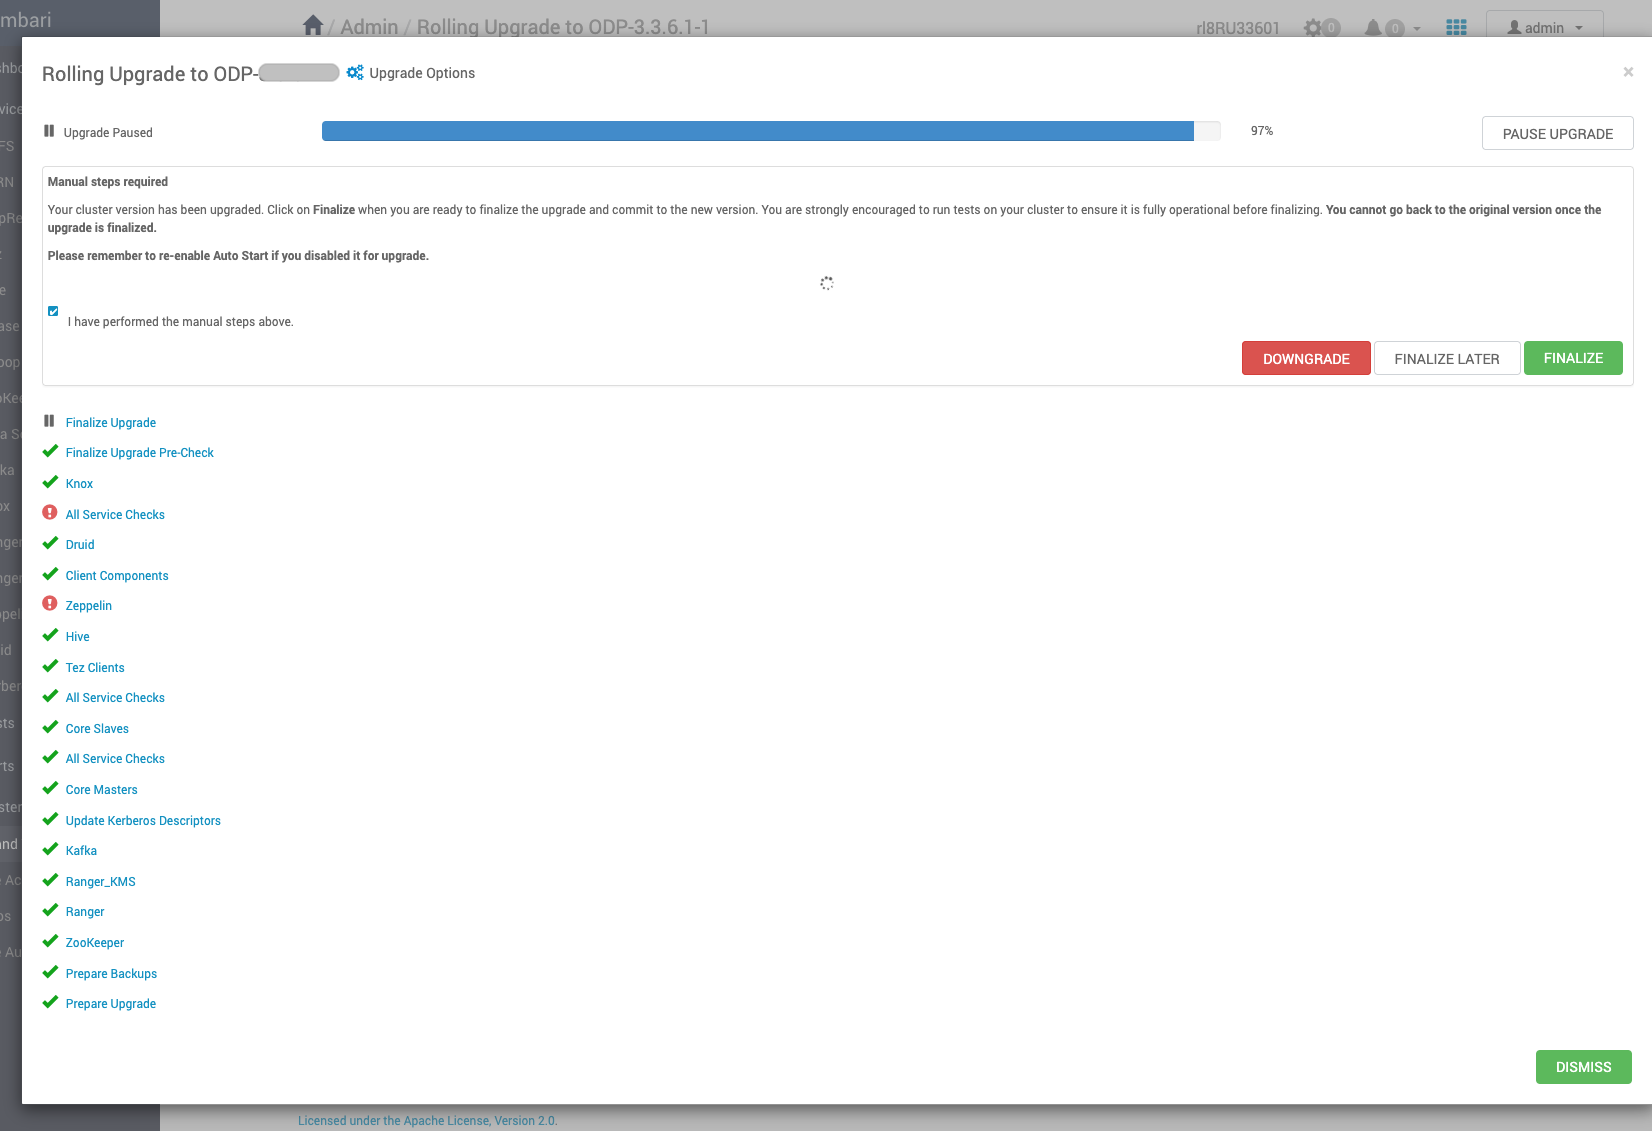This screenshot has width=1652, height=1131.
Task: Open the views grid icon in top bar
Action: click(x=1456, y=27)
